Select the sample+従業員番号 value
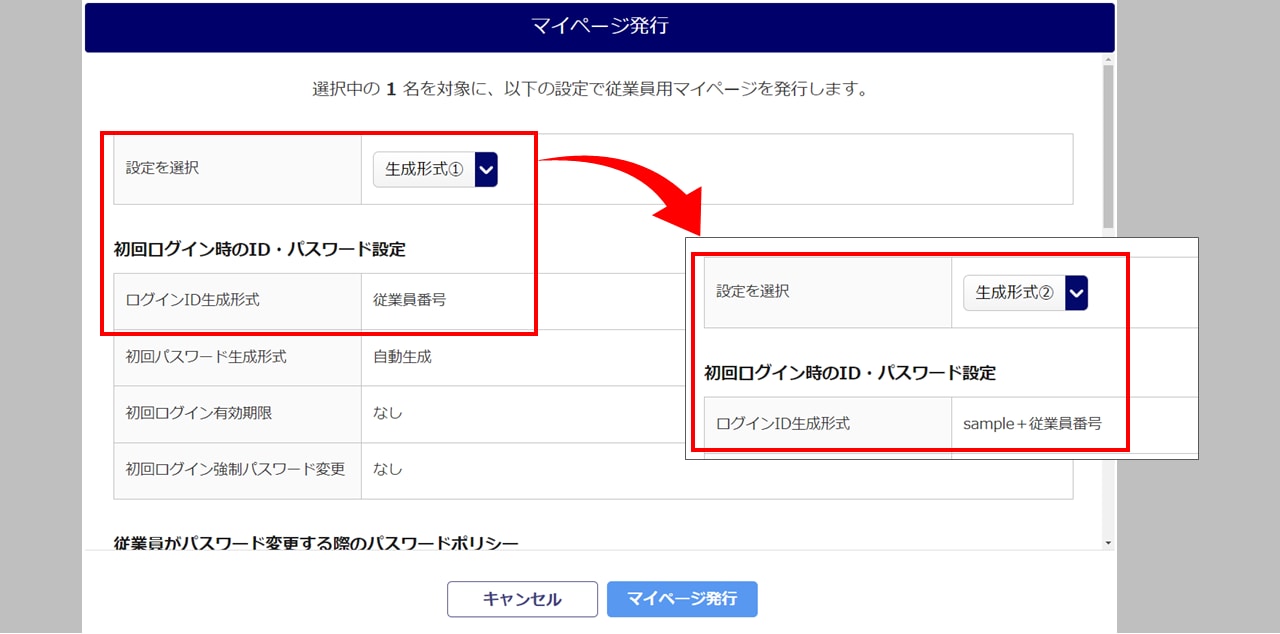 click(x=1032, y=423)
